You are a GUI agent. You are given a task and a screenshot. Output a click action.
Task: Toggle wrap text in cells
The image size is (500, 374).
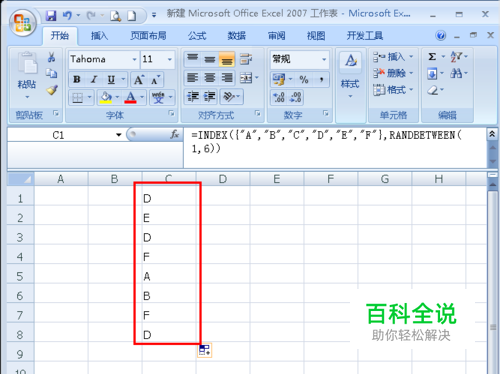(246, 59)
